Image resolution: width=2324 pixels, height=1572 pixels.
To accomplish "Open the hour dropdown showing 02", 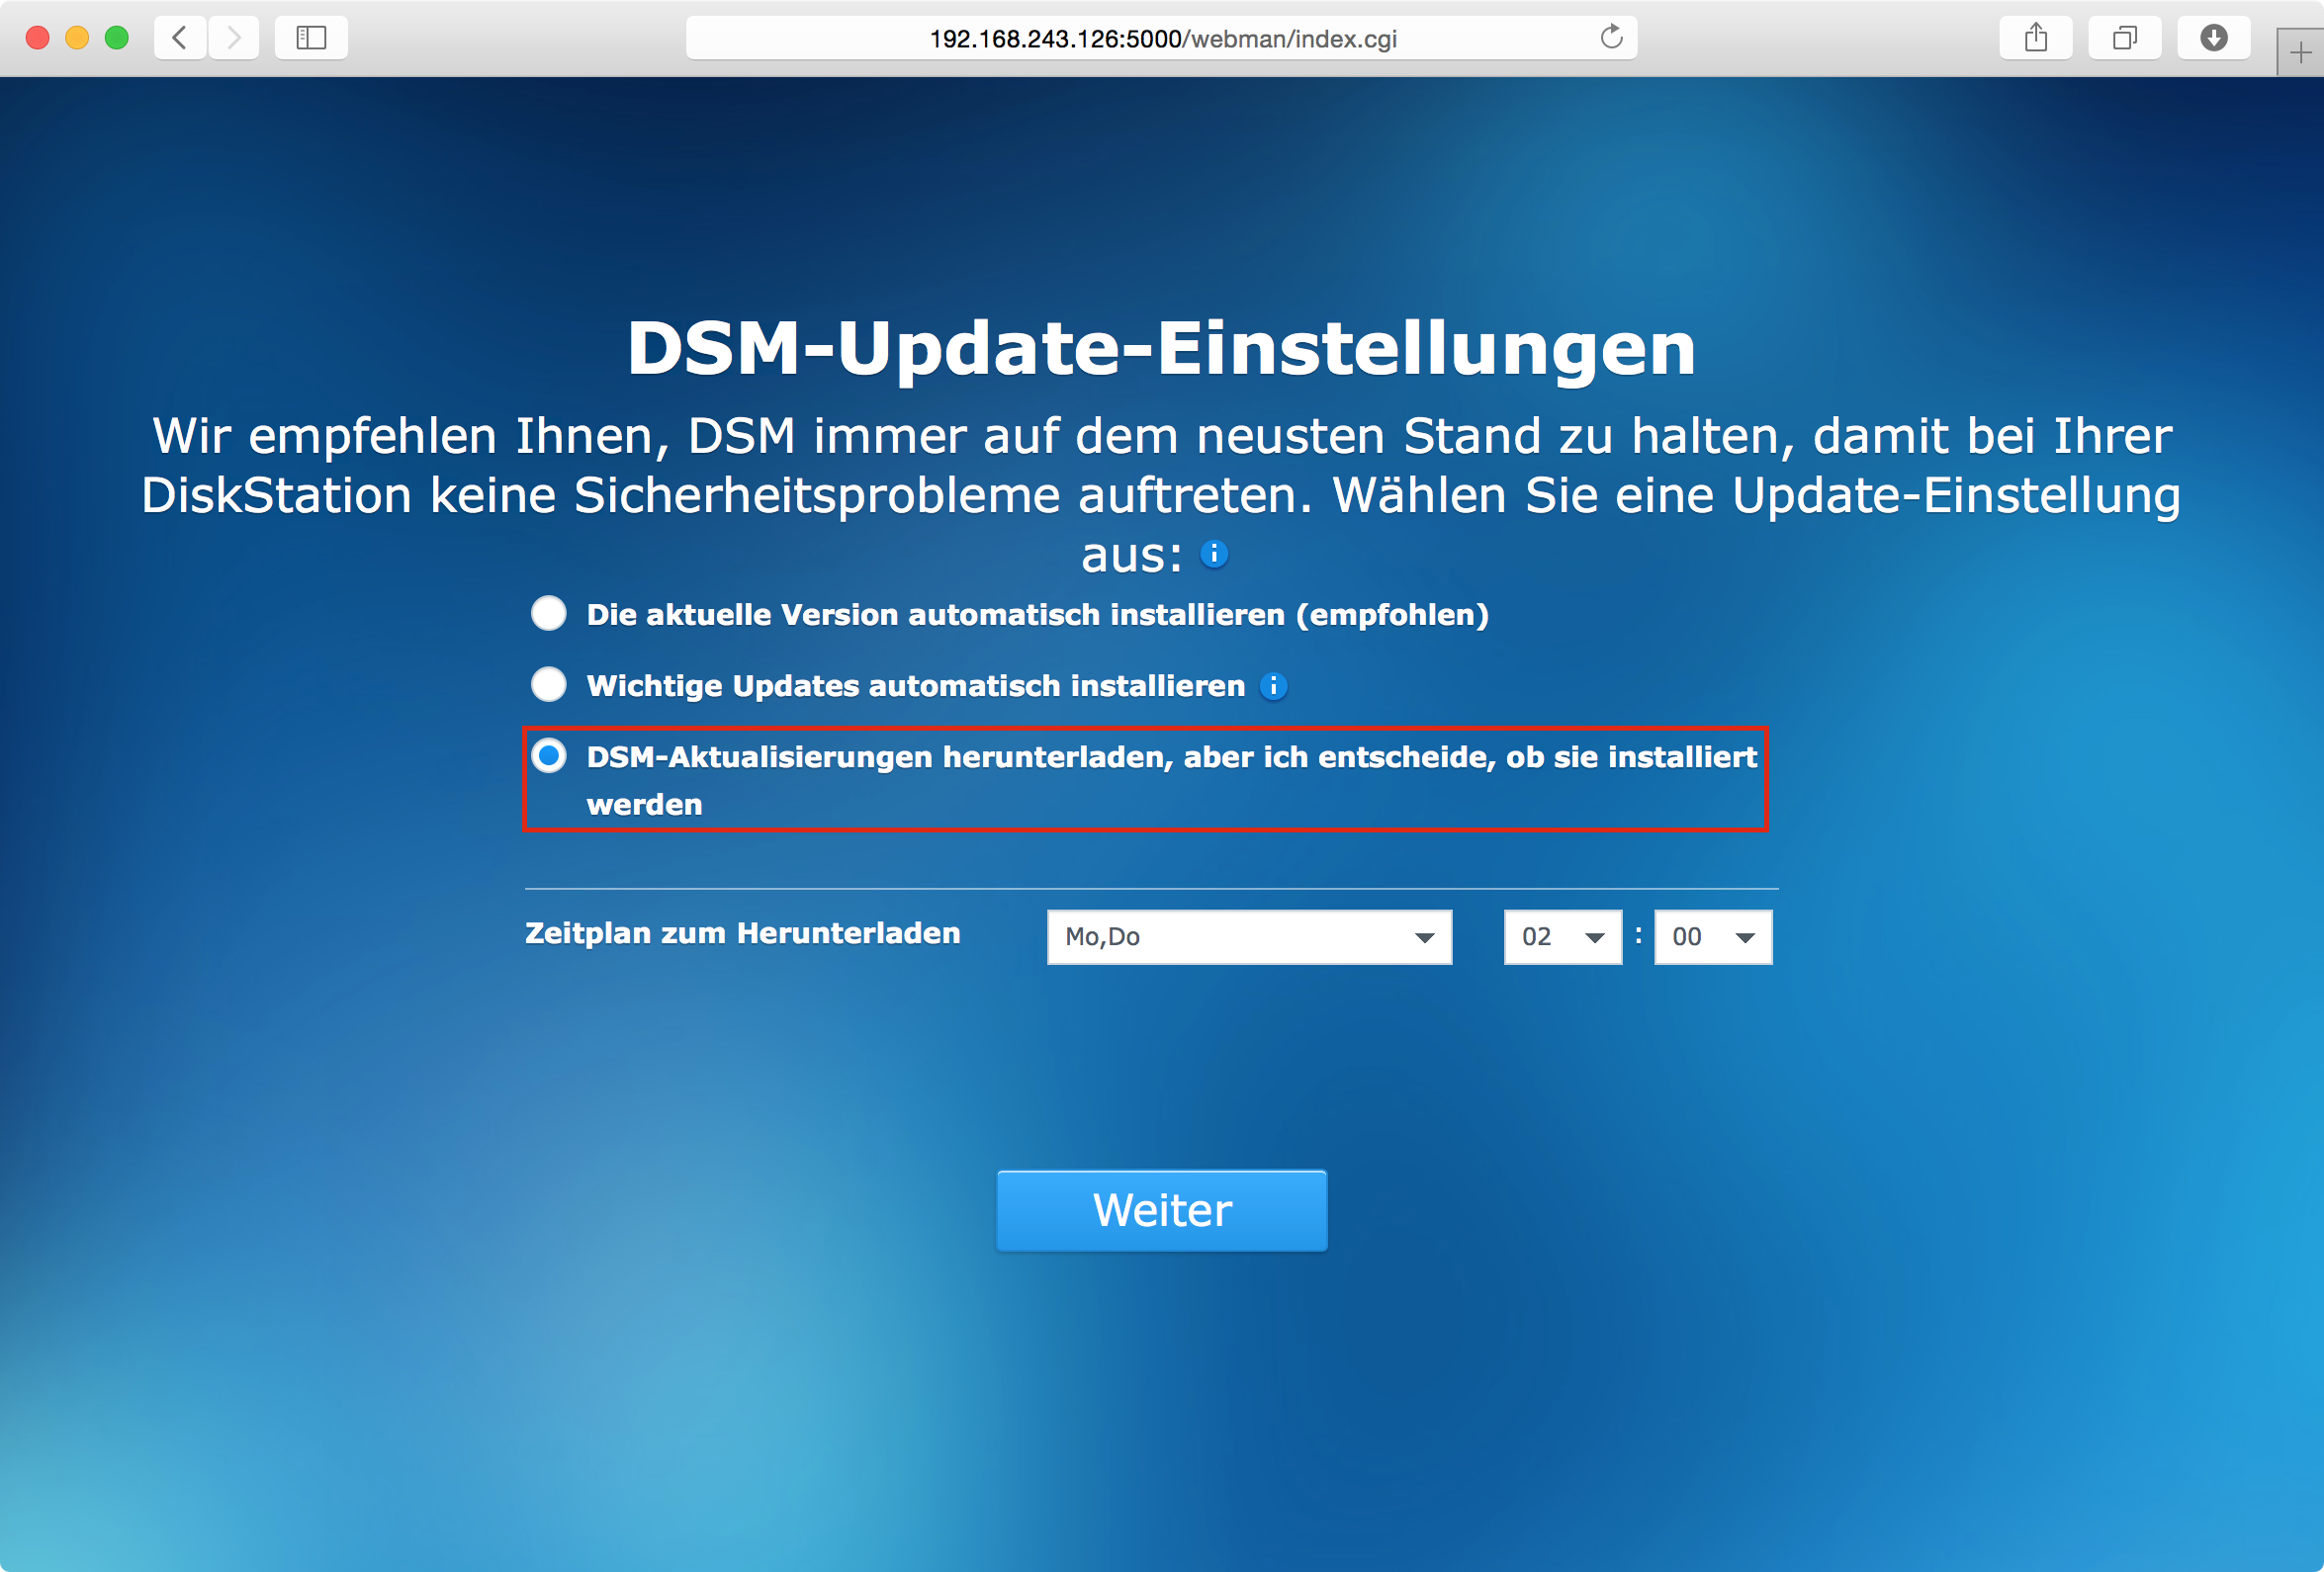I will (1562, 937).
